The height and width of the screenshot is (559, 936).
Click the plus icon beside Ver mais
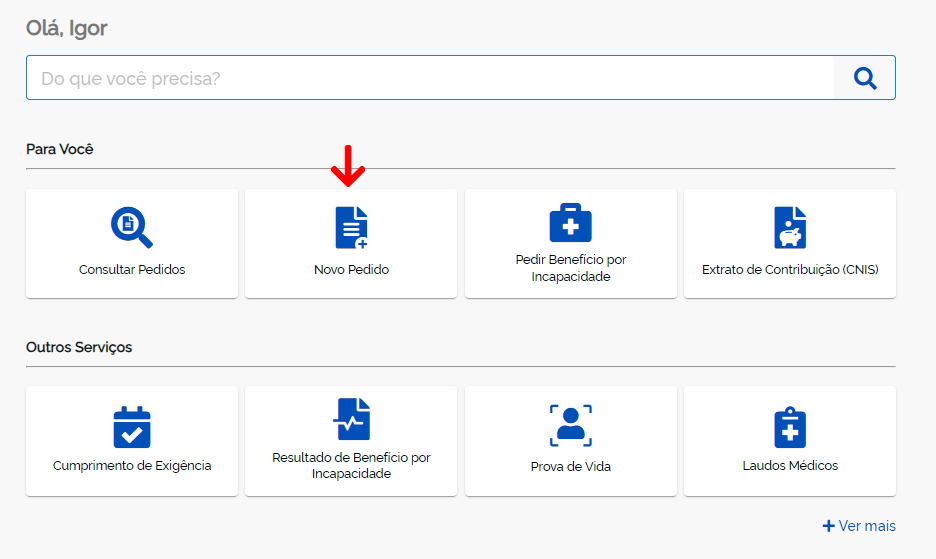click(829, 526)
